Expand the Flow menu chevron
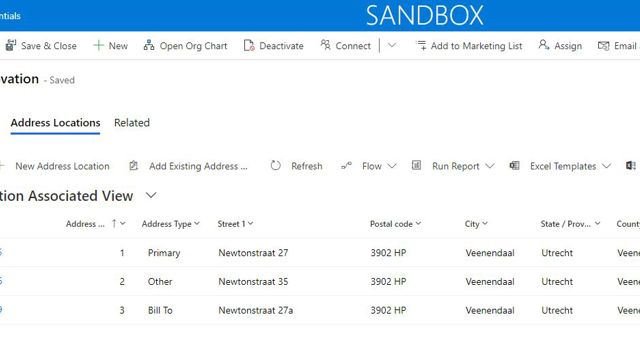This screenshot has width=640, height=360. point(392,166)
